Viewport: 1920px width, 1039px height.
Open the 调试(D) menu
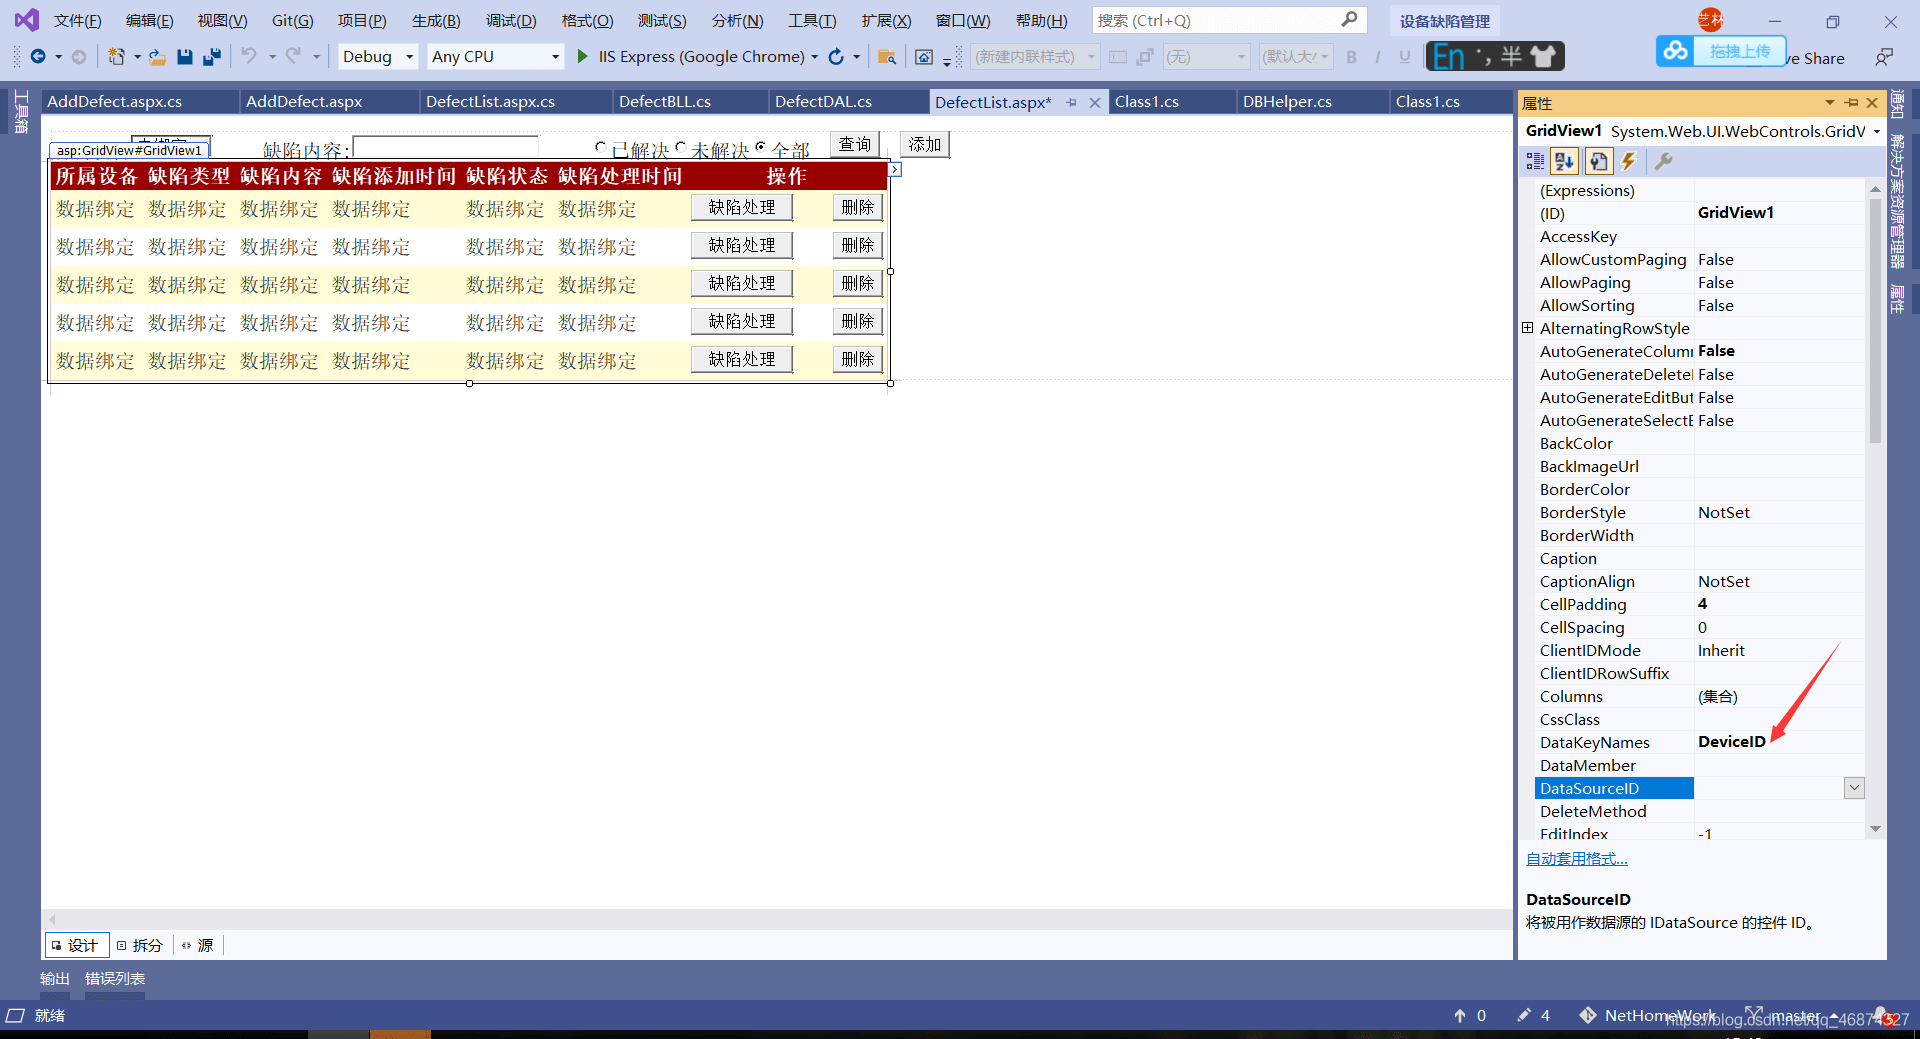[511, 20]
